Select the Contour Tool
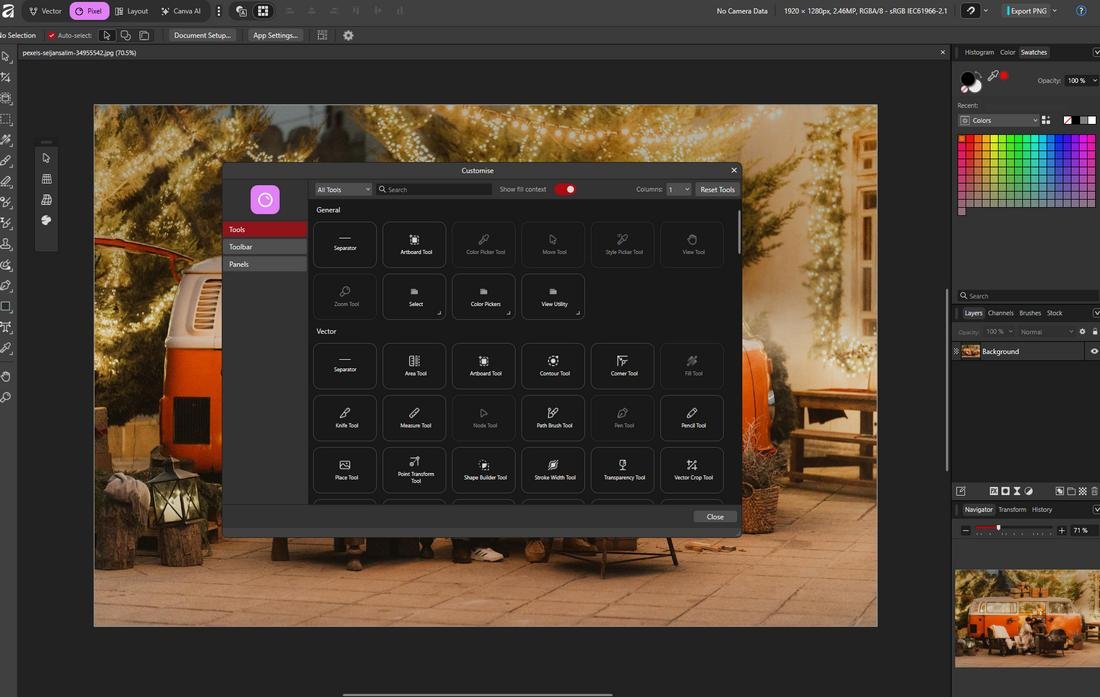 point(553,365)
